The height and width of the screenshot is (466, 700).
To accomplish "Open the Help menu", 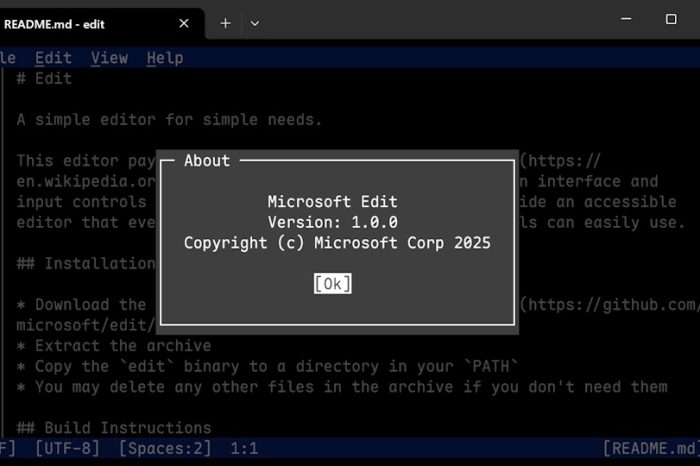I will click(x=165, y=58).
